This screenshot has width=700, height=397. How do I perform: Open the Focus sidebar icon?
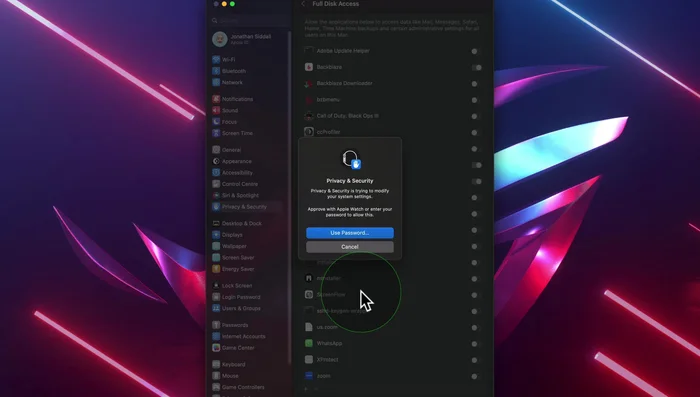[x=216, y=122]
